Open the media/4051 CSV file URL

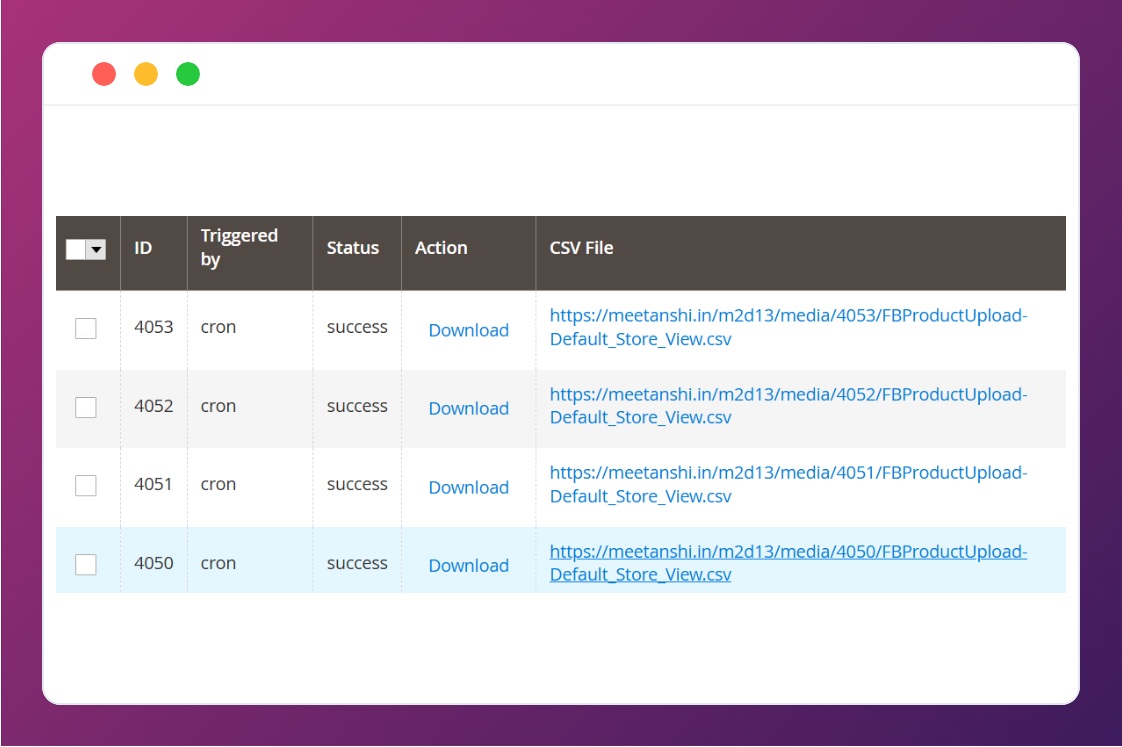click(x=788, y=484)
